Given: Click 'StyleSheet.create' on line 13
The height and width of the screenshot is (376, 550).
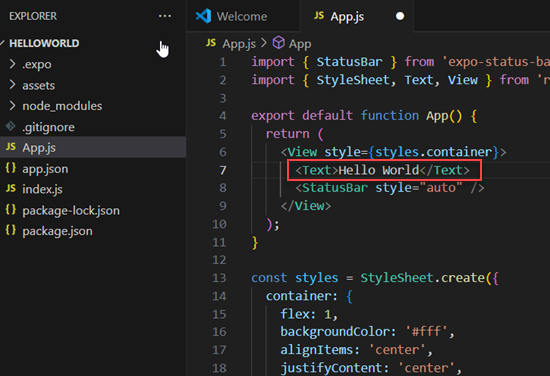Looking at the screenshot, I should 422,278.
